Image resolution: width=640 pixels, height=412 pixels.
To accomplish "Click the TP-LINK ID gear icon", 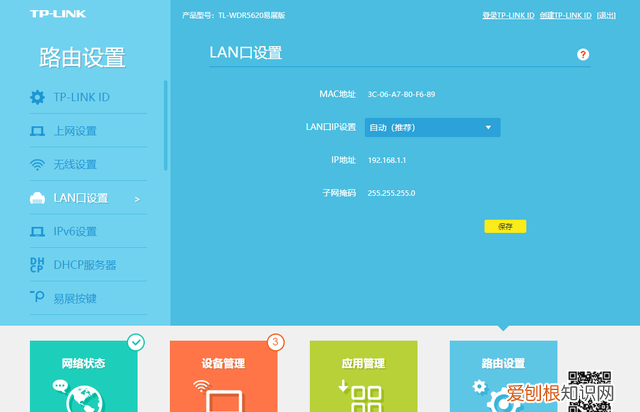I will pyautogui.click(x=37, y=97).
